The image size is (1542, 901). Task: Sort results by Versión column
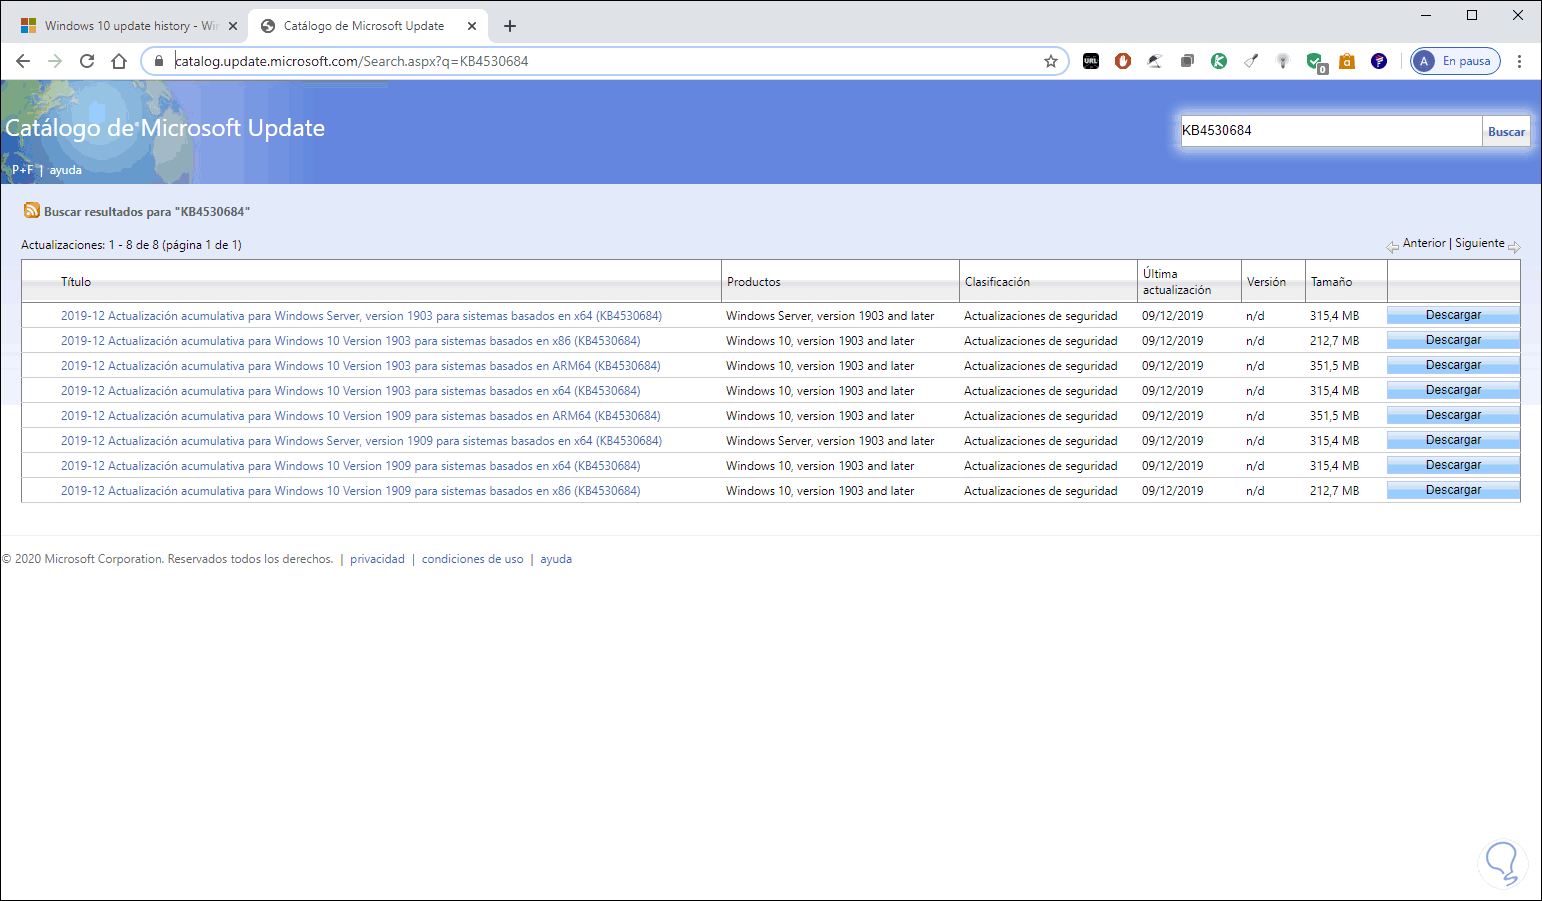(x=1266, y=282)
